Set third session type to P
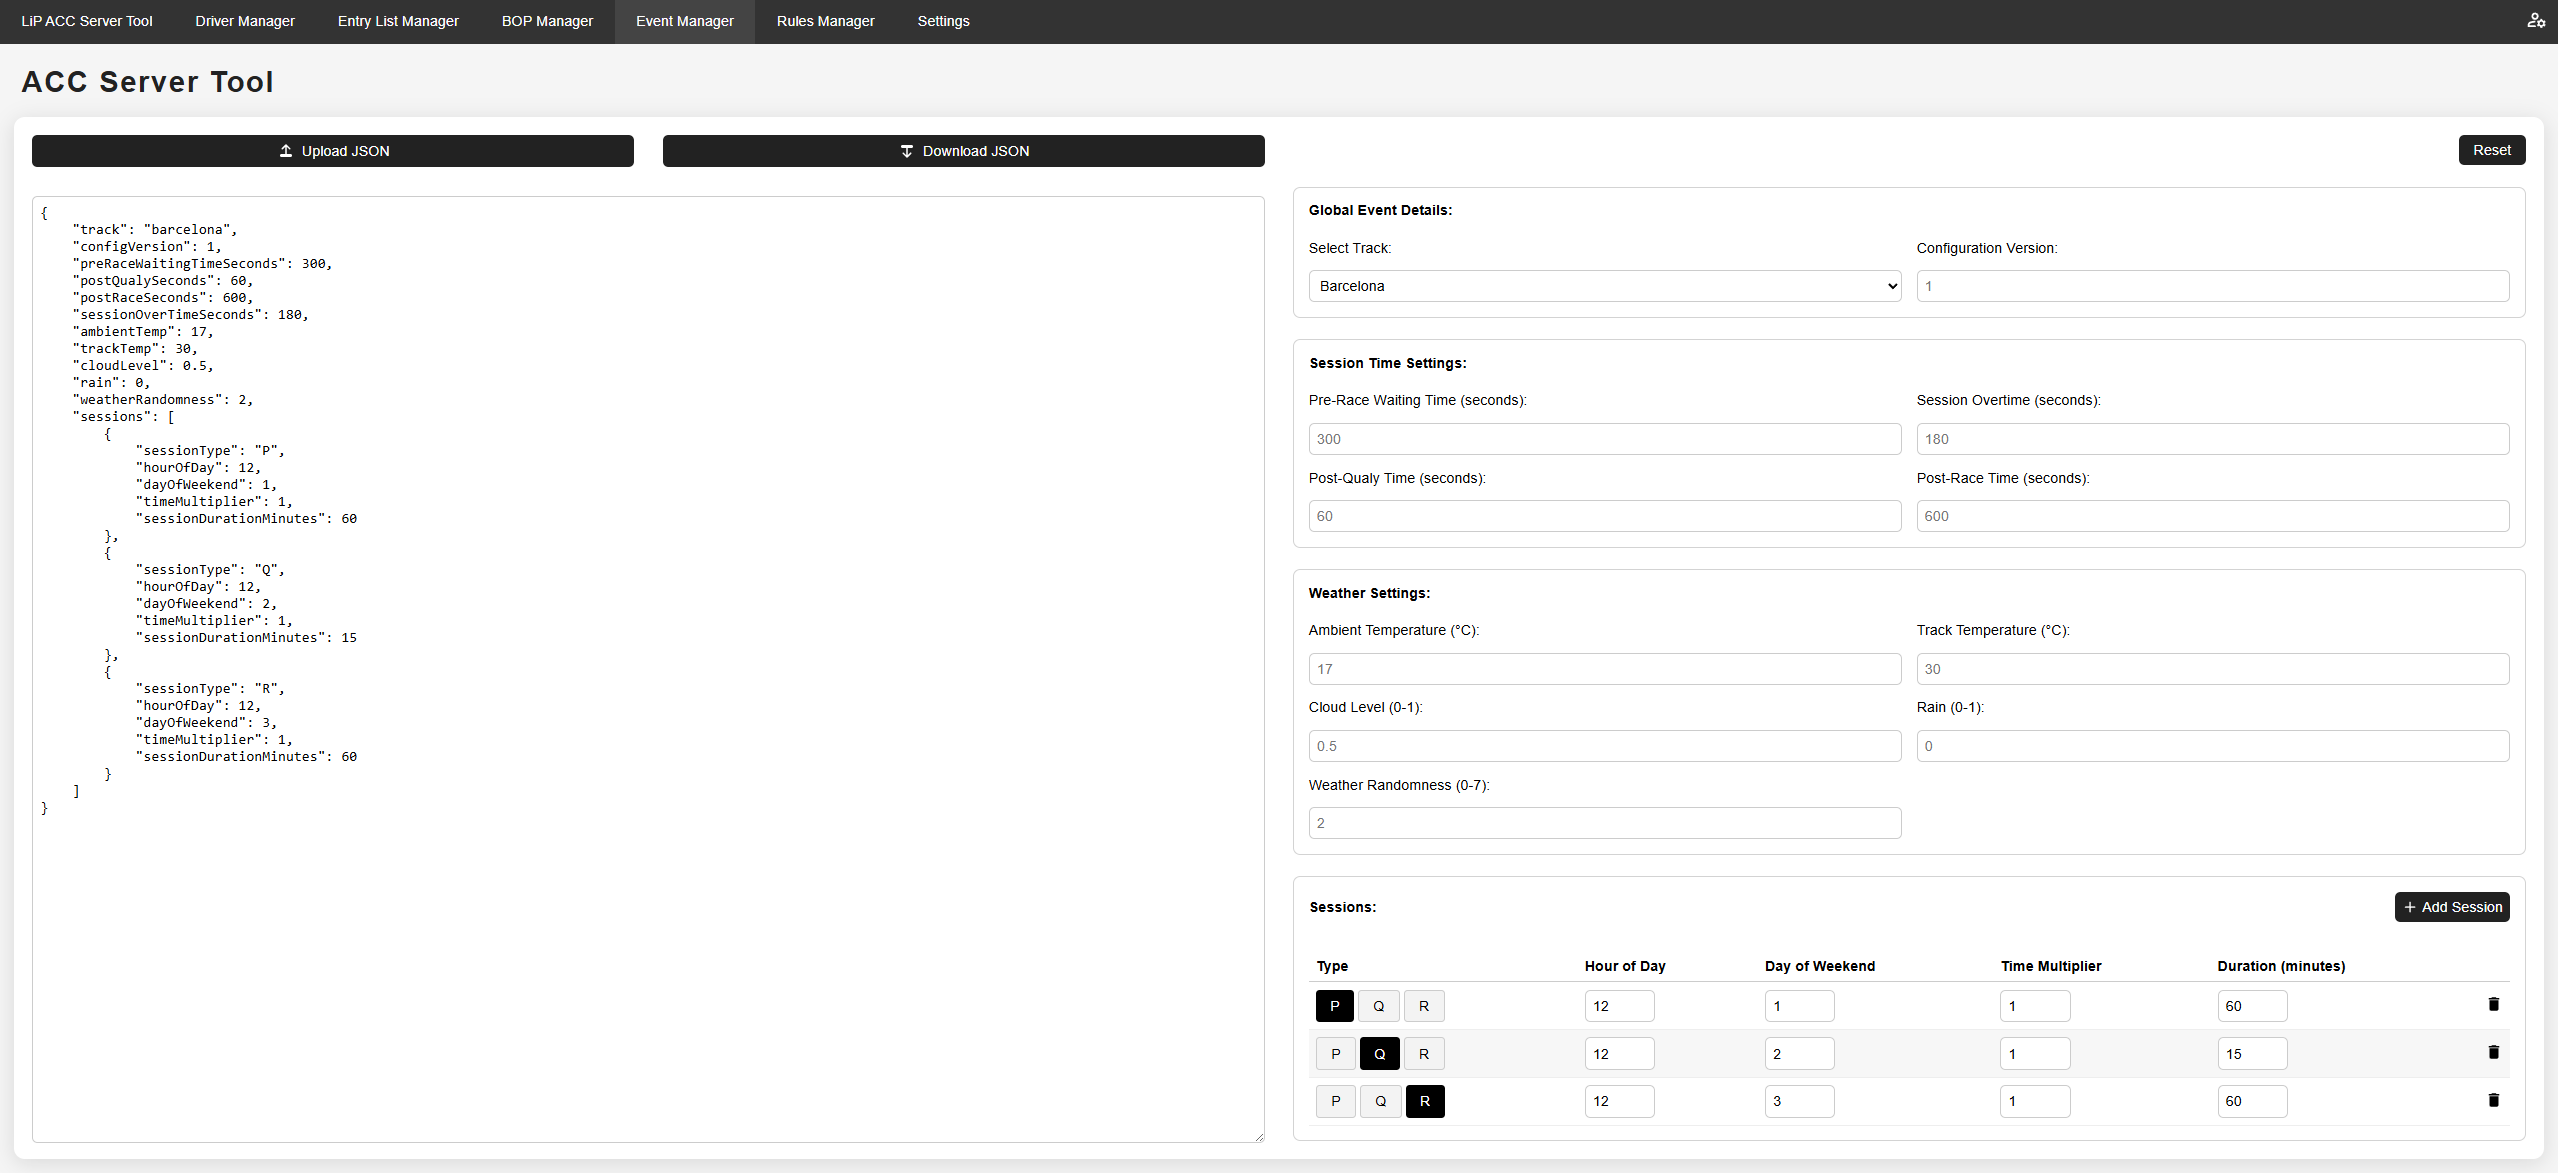Viewport: 2558px width, 1173px height. pyautogui.click(x=1335, y=1101)
